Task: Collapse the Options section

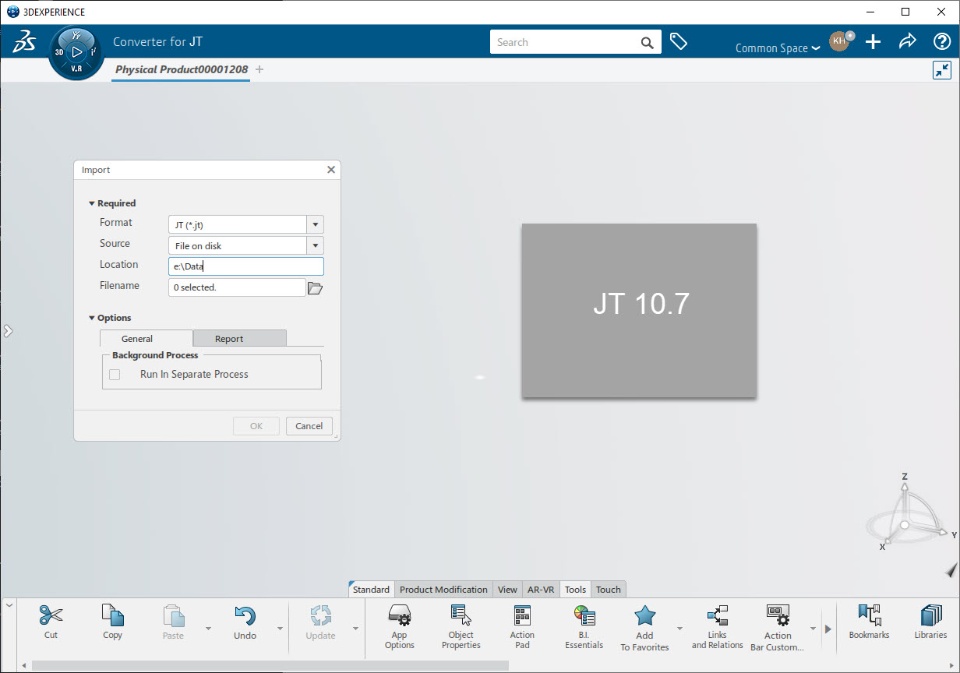Action: pyautogui.click(x=92, y=318)
